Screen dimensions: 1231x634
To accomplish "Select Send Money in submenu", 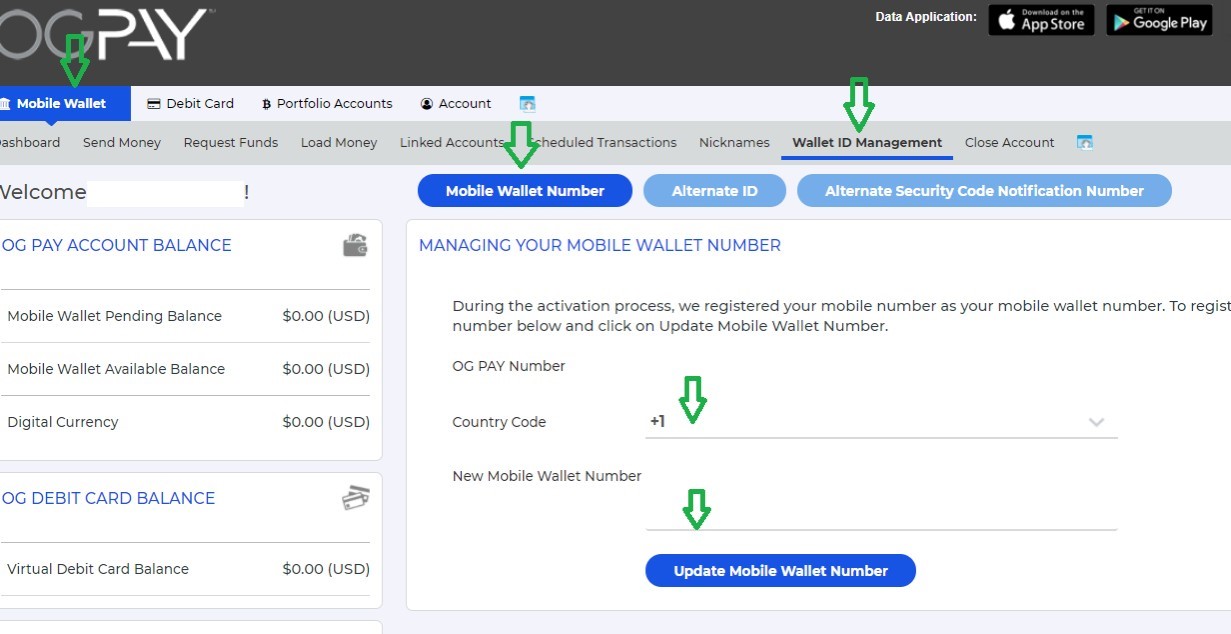I will click(x=122, y=142).
